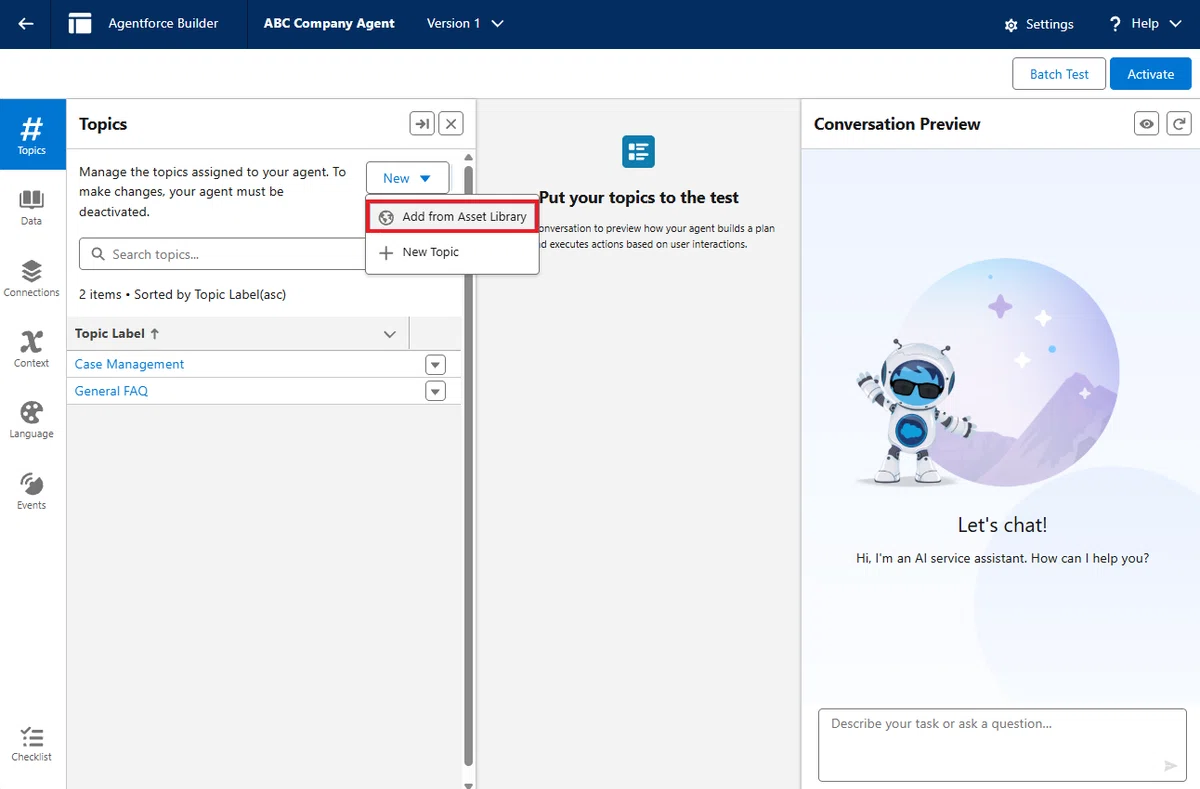
Task: Open the Topic Label column chevron menu
Action: point(390,334)
